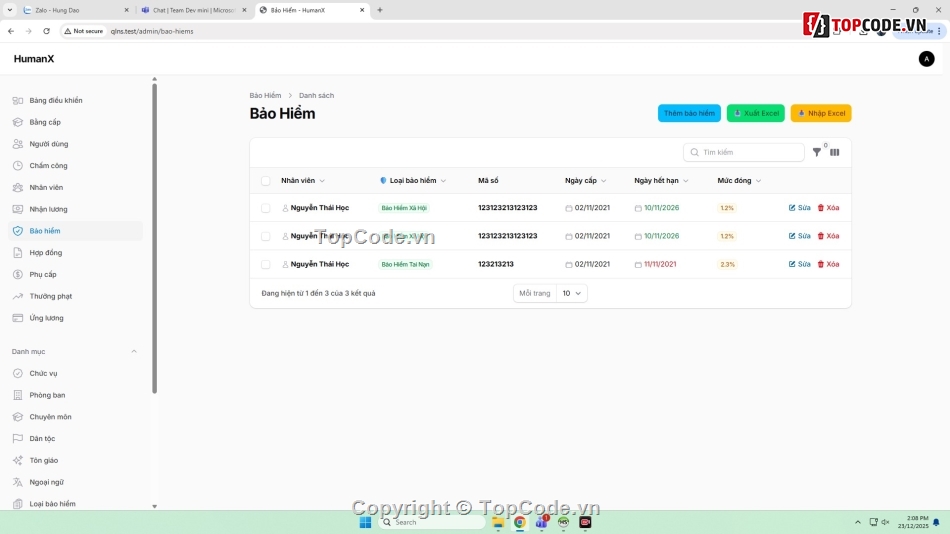Click the 2.3% contribution badge
Image resolution: width=950 pixels, height=534 pixels.
(727, 264)
